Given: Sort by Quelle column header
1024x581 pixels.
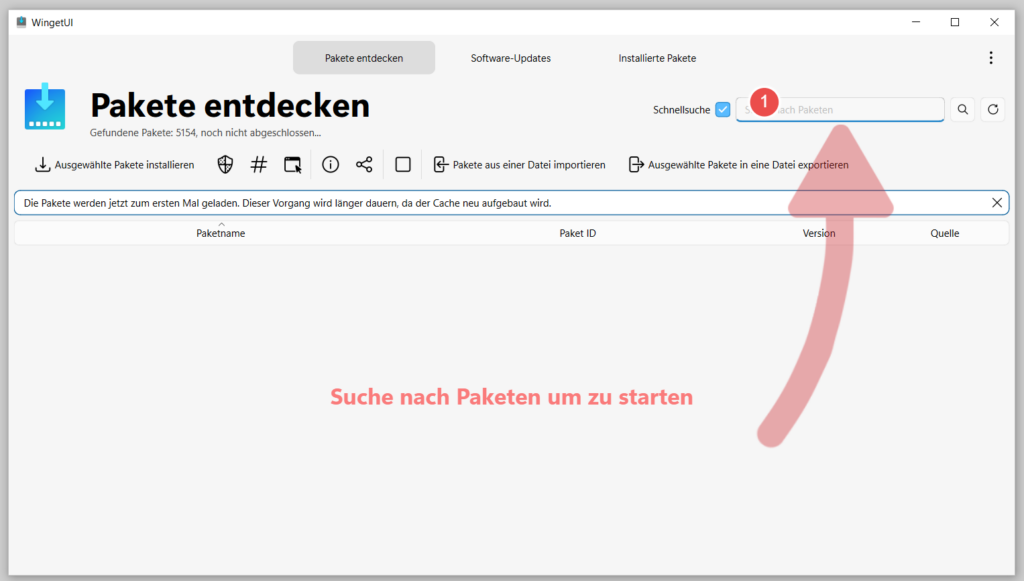Looking at the screenshot, I should (x=944, y=233).
